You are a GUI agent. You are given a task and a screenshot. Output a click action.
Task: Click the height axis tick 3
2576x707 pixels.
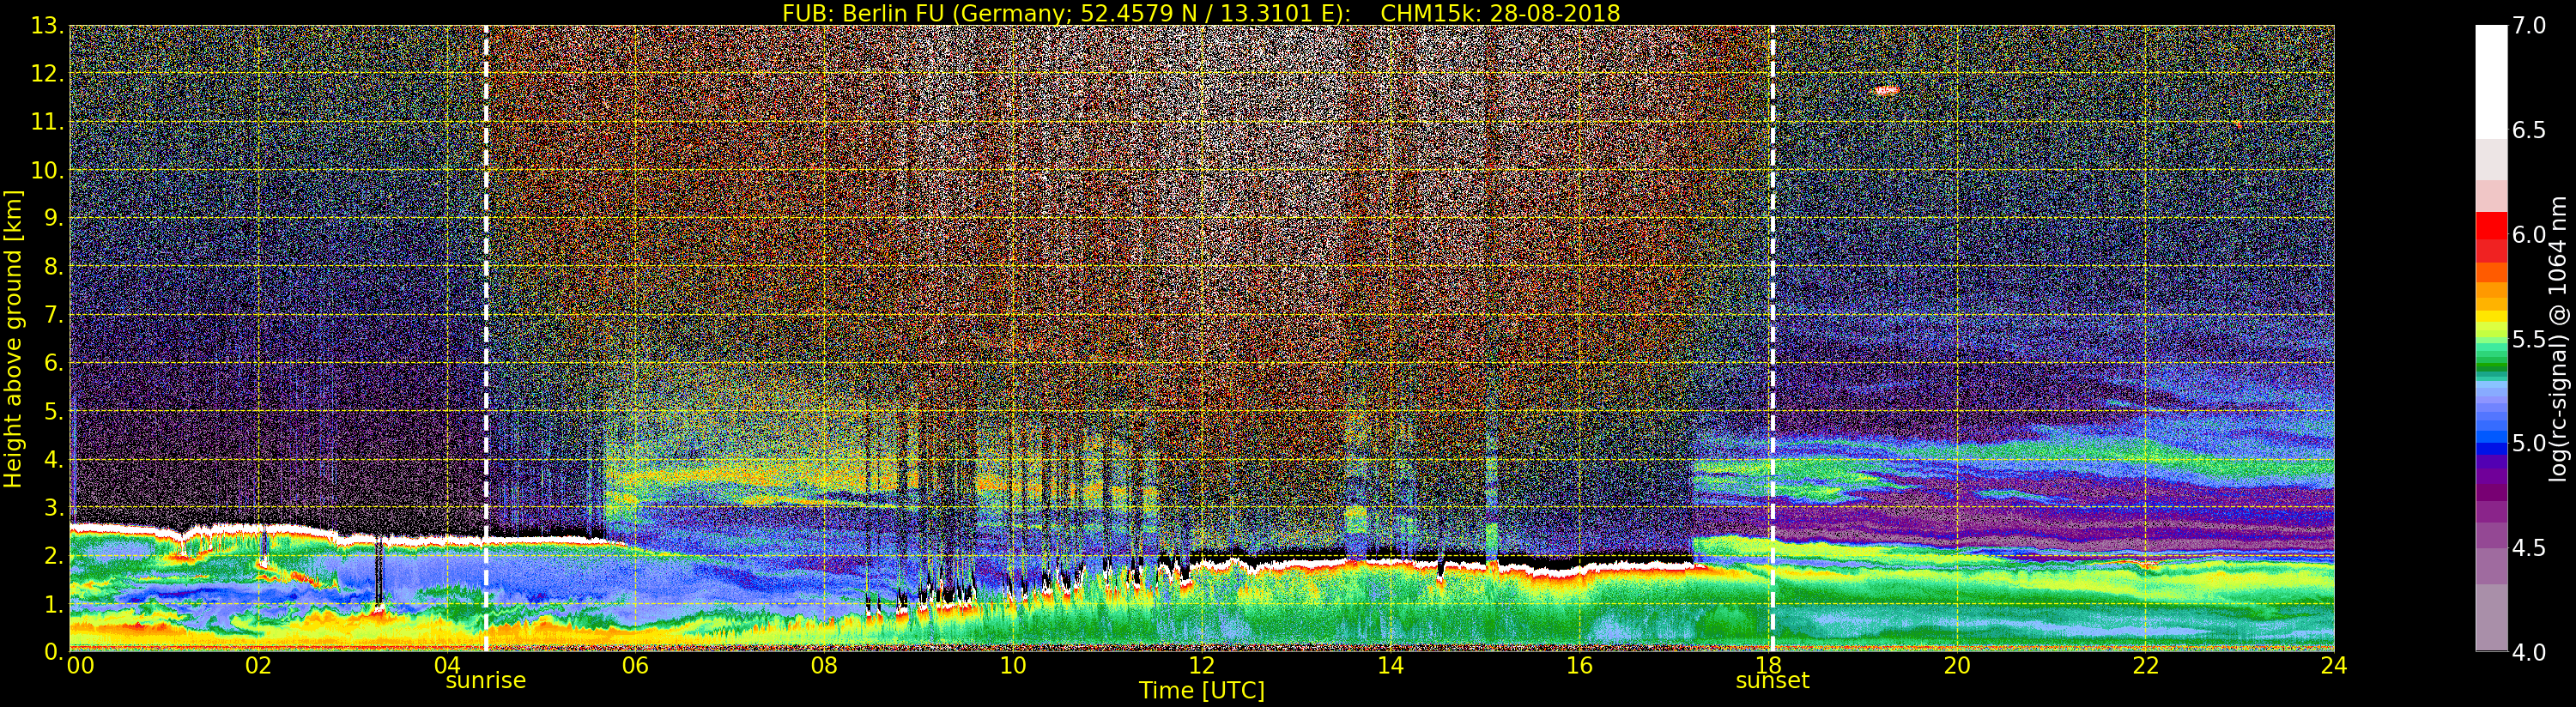[54, 507]
